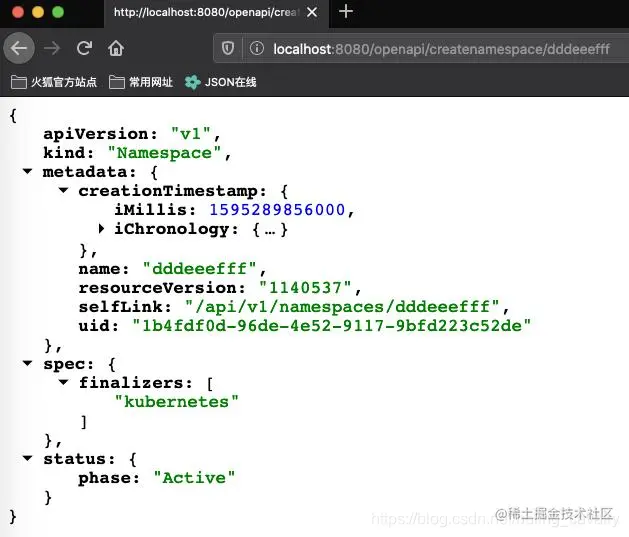Click the "kubernetes" finalizer entry
This screenshot has height=537, width=629.
tap(177, 401)
